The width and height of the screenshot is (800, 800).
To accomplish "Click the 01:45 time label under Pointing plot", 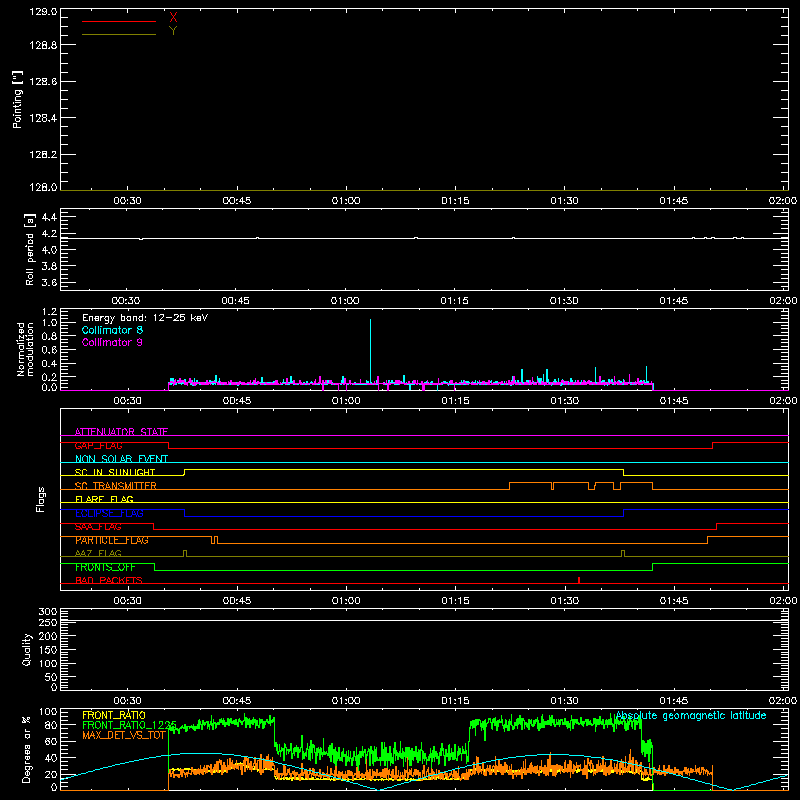I will coord(673,201).
